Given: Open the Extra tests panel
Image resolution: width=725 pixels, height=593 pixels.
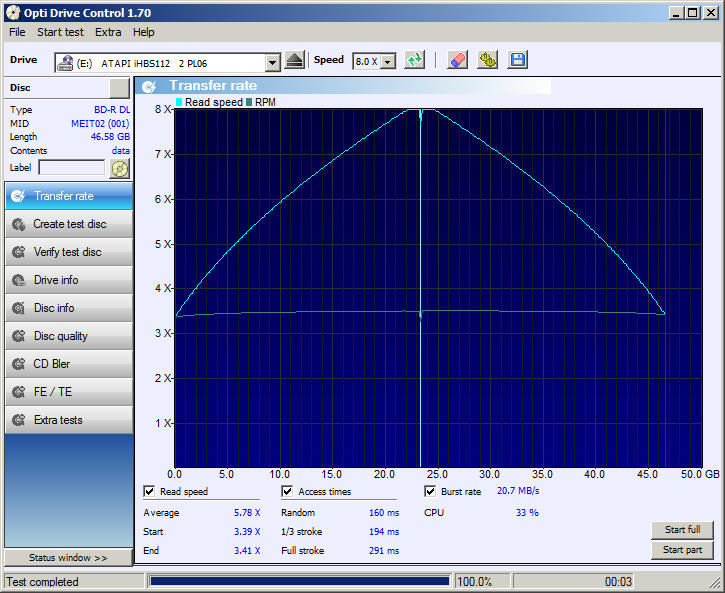Looking at the screenshot, I should click(x=69, y=420).
